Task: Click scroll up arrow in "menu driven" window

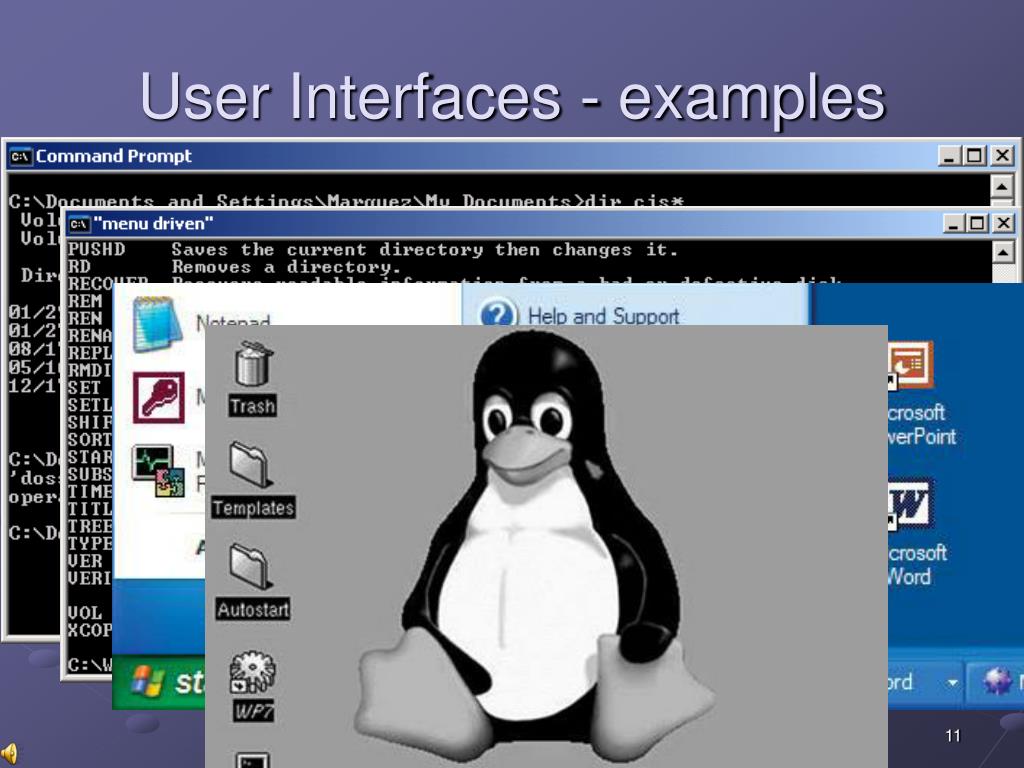Action: 1003,252
